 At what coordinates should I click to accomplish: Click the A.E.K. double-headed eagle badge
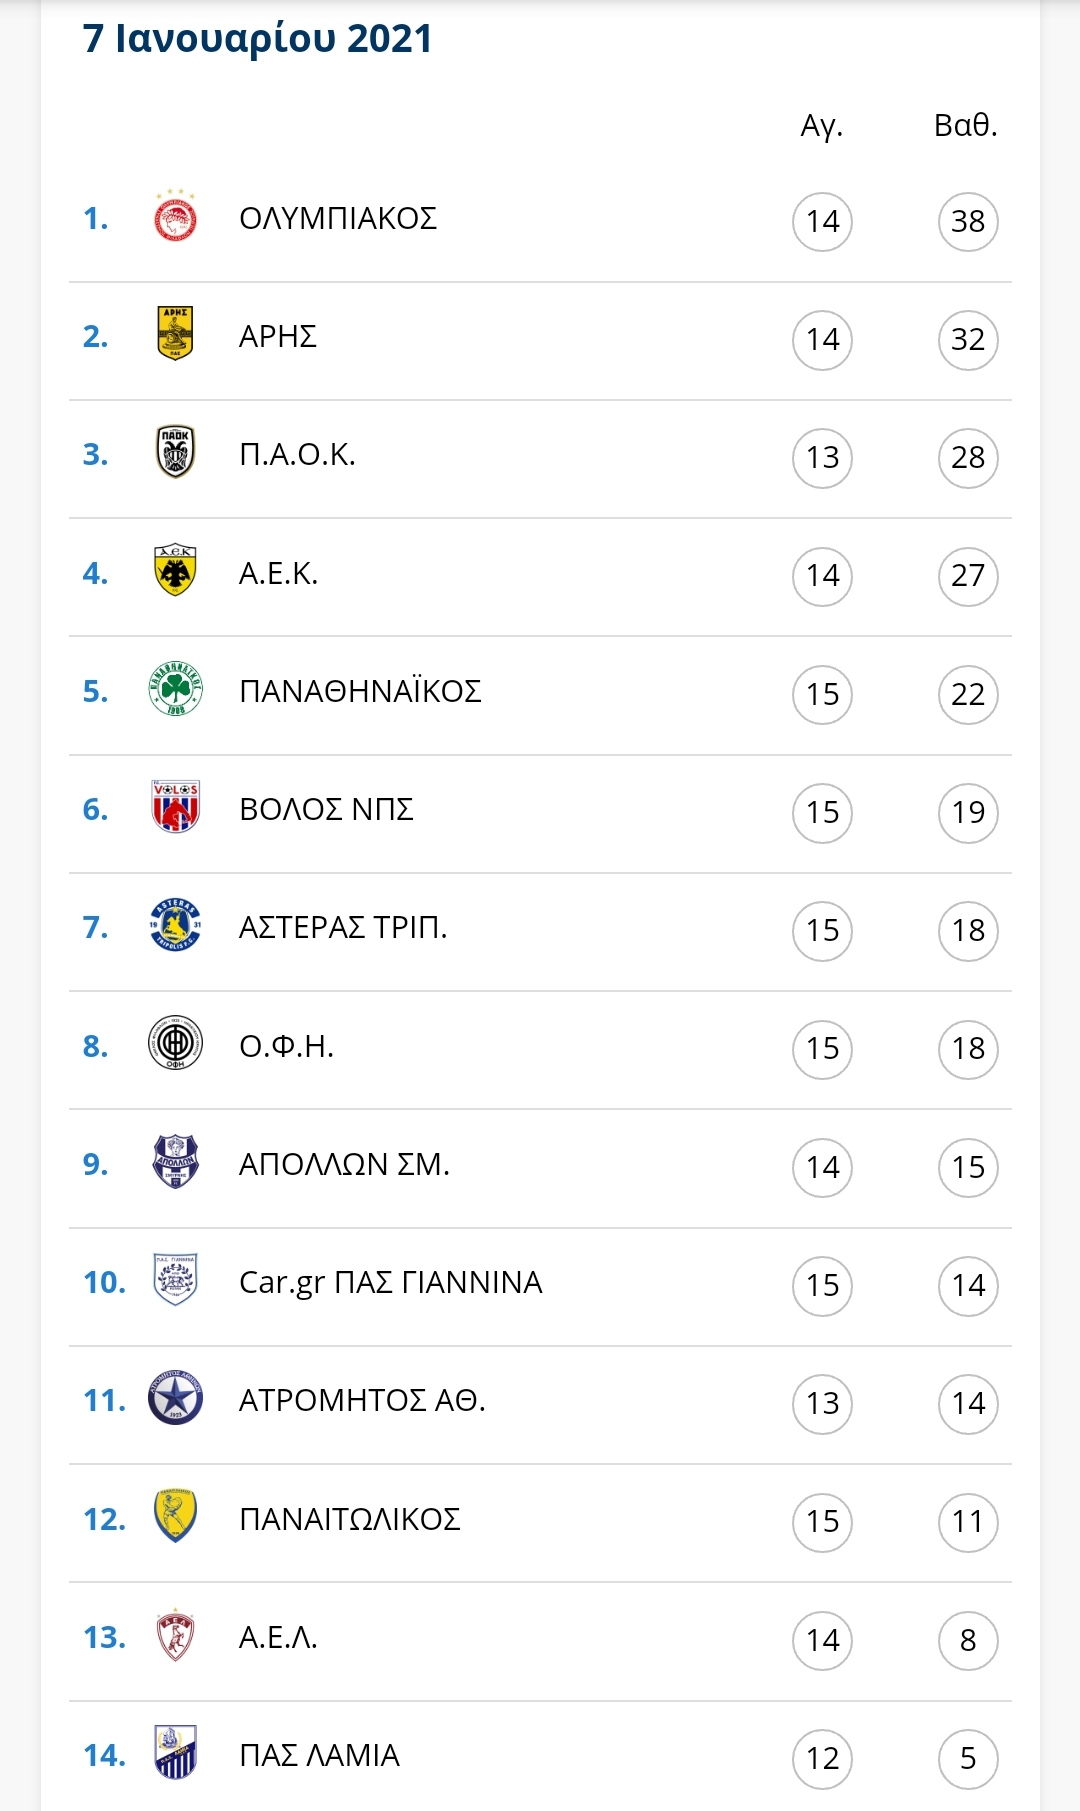(x=175, y=571)
